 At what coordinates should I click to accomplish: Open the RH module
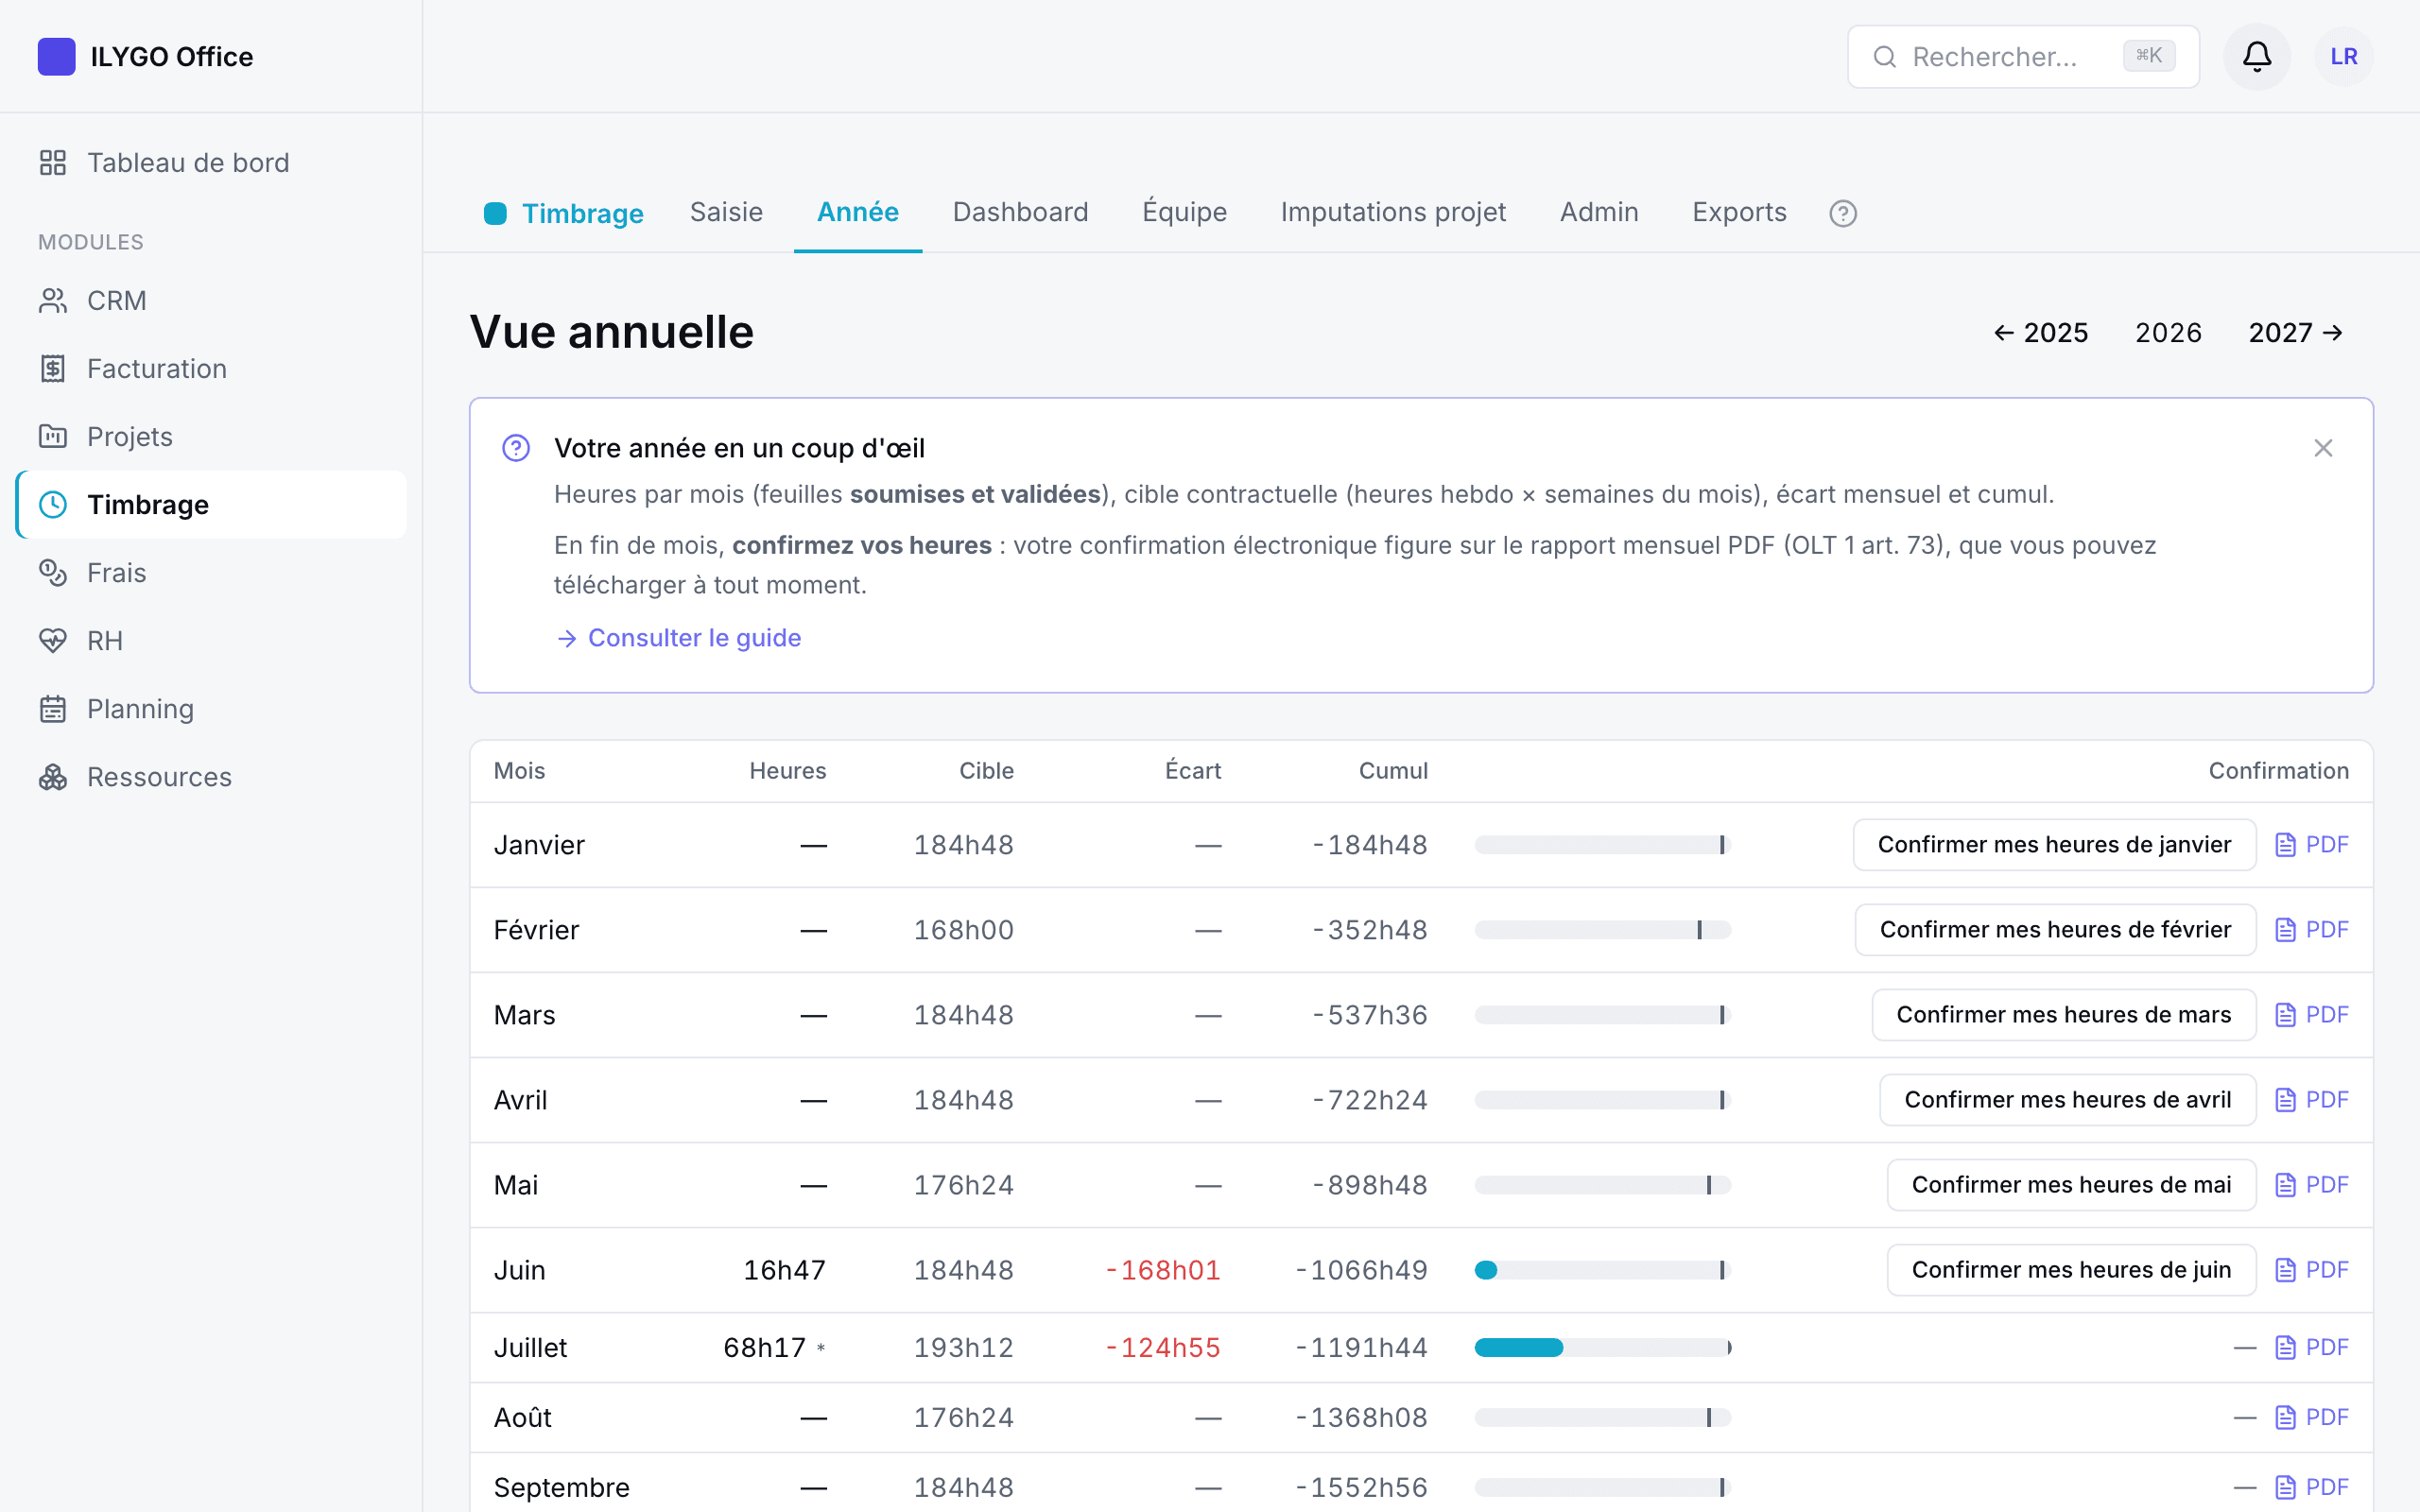pyautogui.click(x=211, y=641)
